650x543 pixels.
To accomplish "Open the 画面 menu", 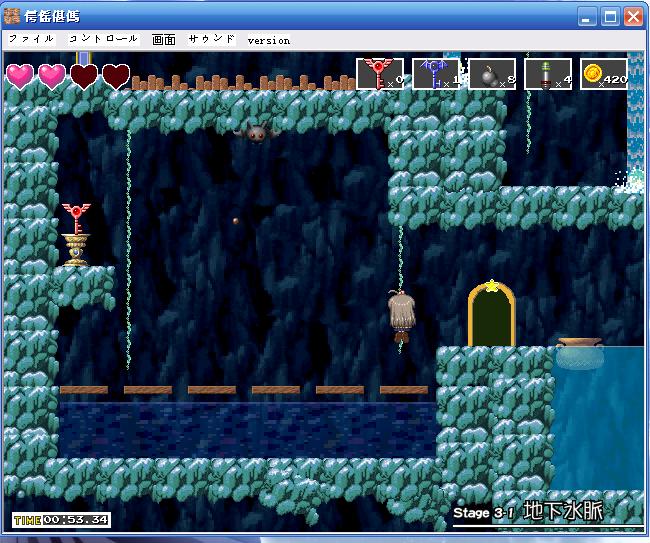I will pyautogui.click(x=164, y=40).
